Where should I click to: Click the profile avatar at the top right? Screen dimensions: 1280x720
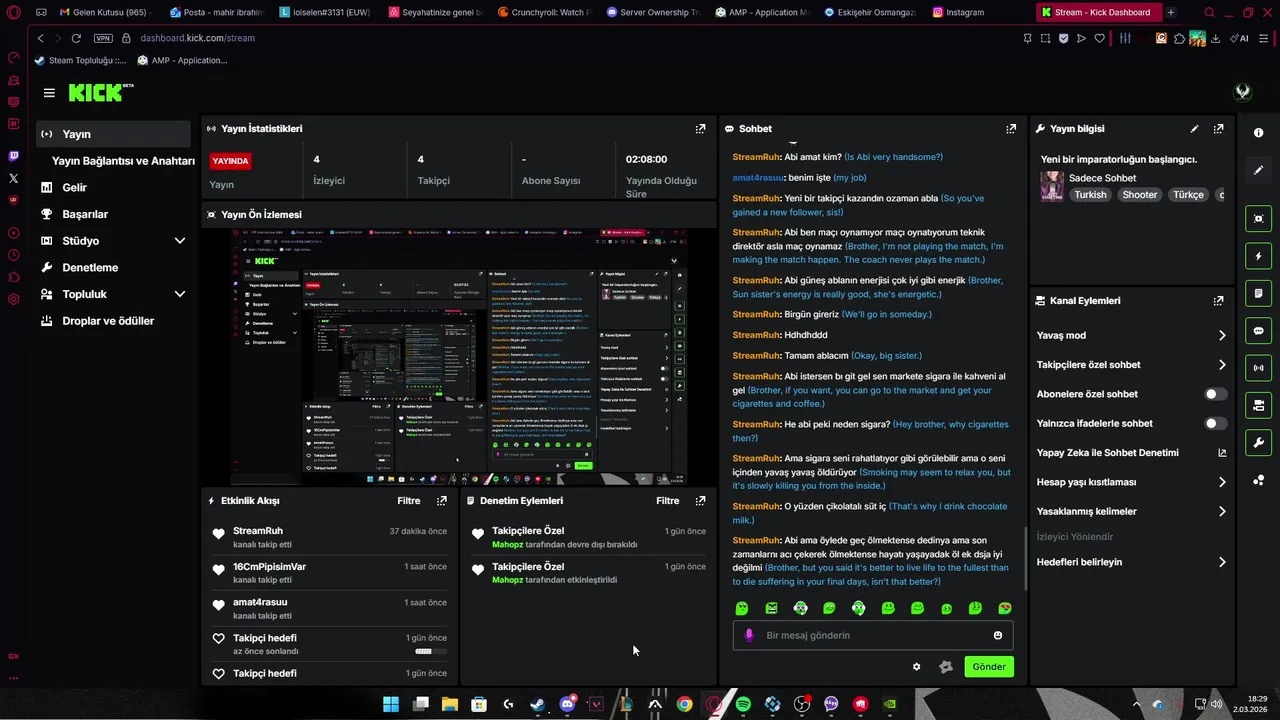pyautogui.click(x=1243, y=92)
